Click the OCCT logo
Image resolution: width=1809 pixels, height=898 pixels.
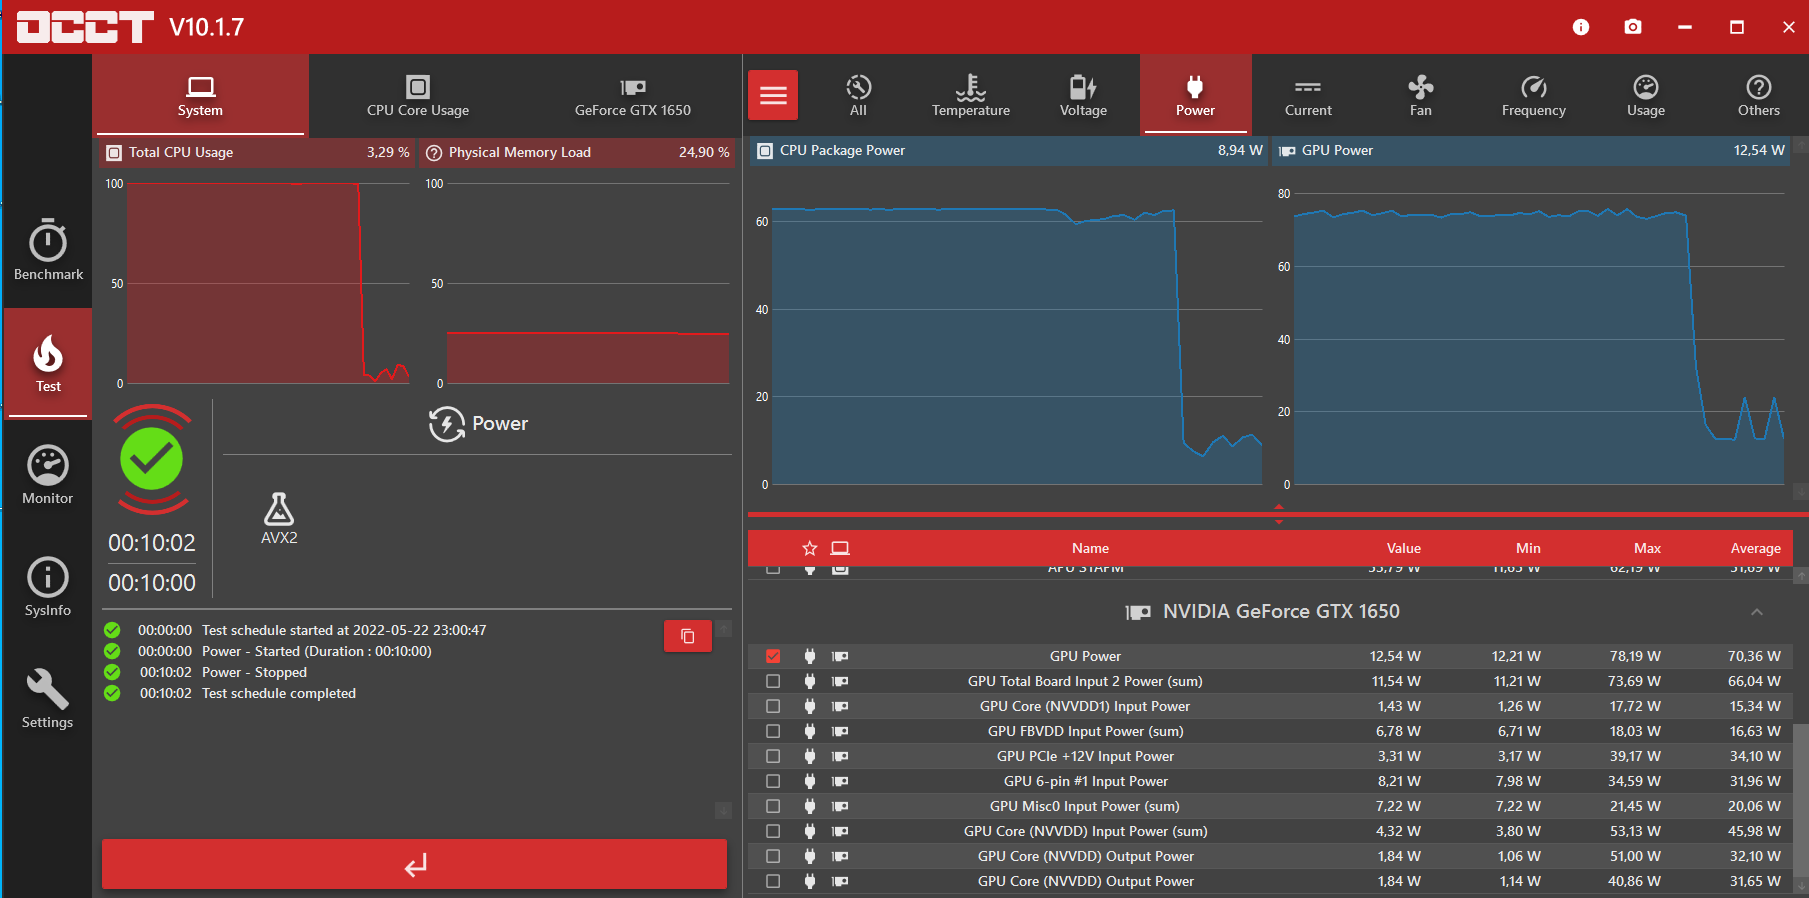pyautogui.click(x=85, y=27)
